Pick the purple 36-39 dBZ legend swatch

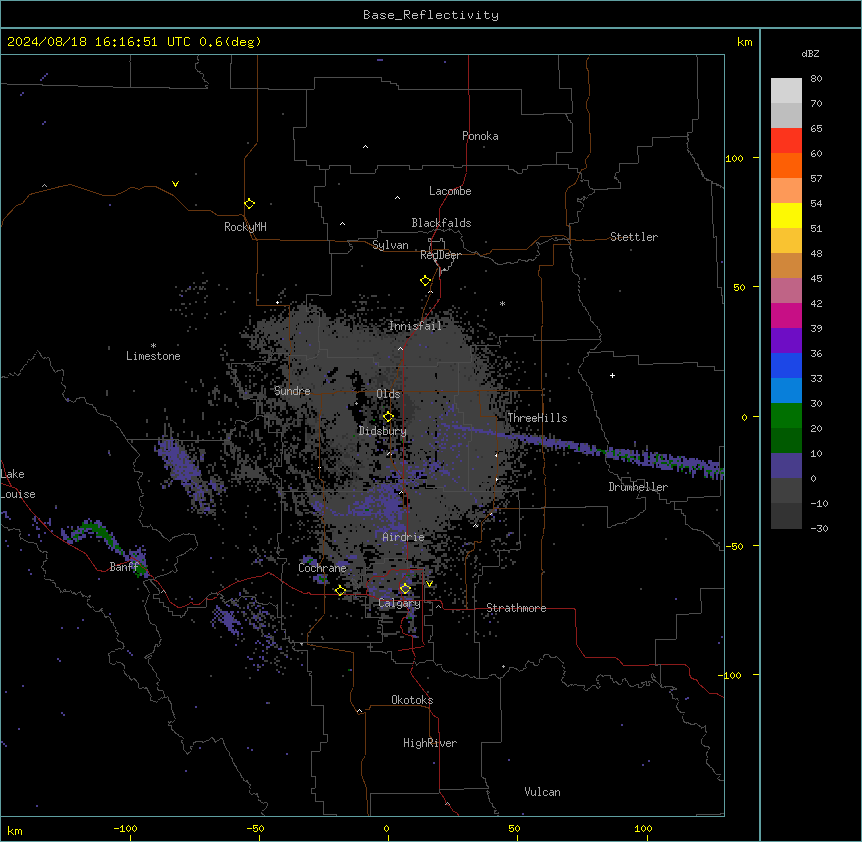click(x=786, y=340)
